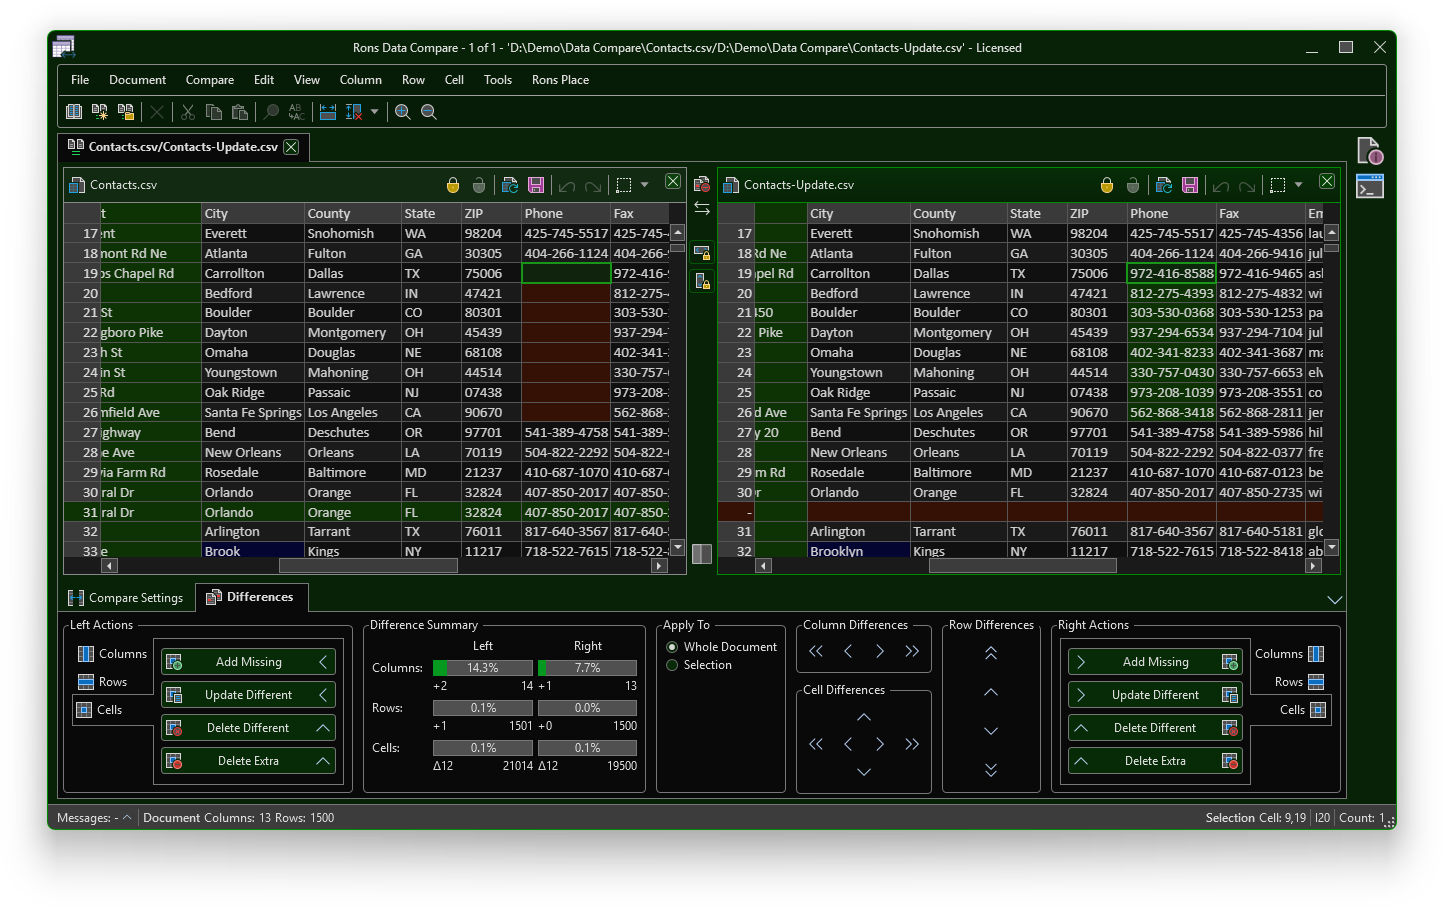This screenshot has height=909, width=1444.
Task: Open the Rons Place menu
Action: tap(560, 80)
